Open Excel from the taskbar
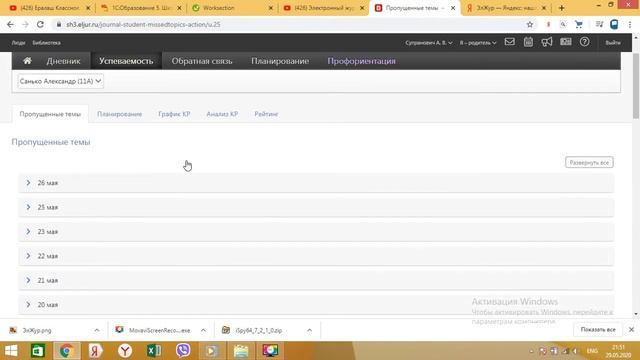The width and height of the screenshot is (640, 360). point(154,351)
